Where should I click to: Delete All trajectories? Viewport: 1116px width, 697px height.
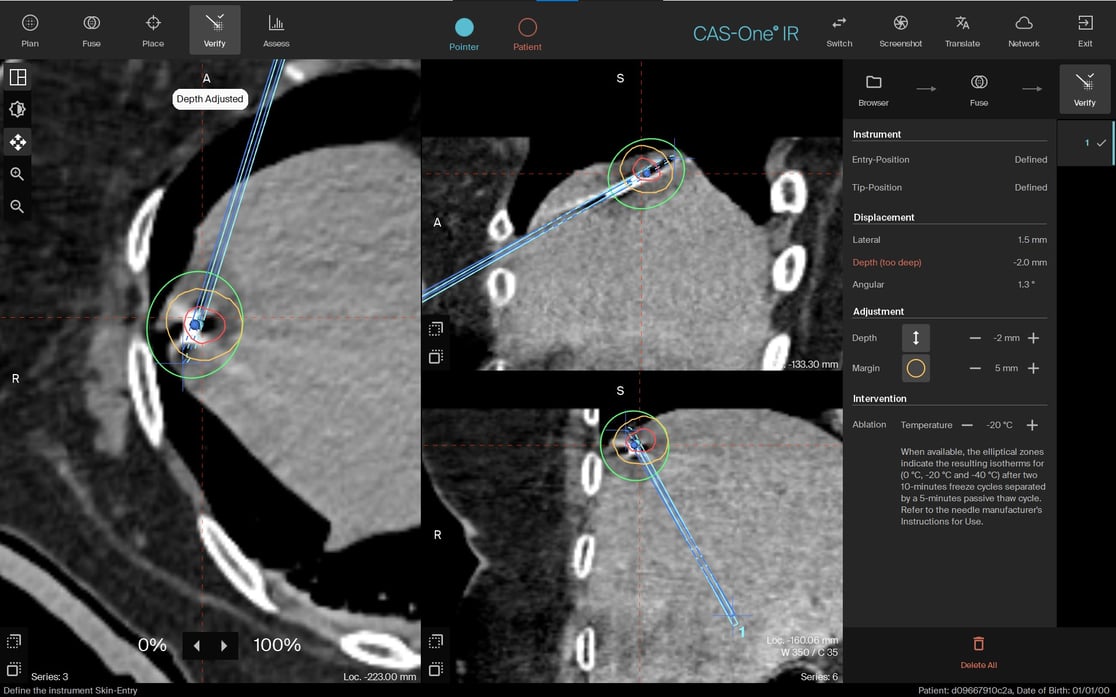click(x=979, y=653)
